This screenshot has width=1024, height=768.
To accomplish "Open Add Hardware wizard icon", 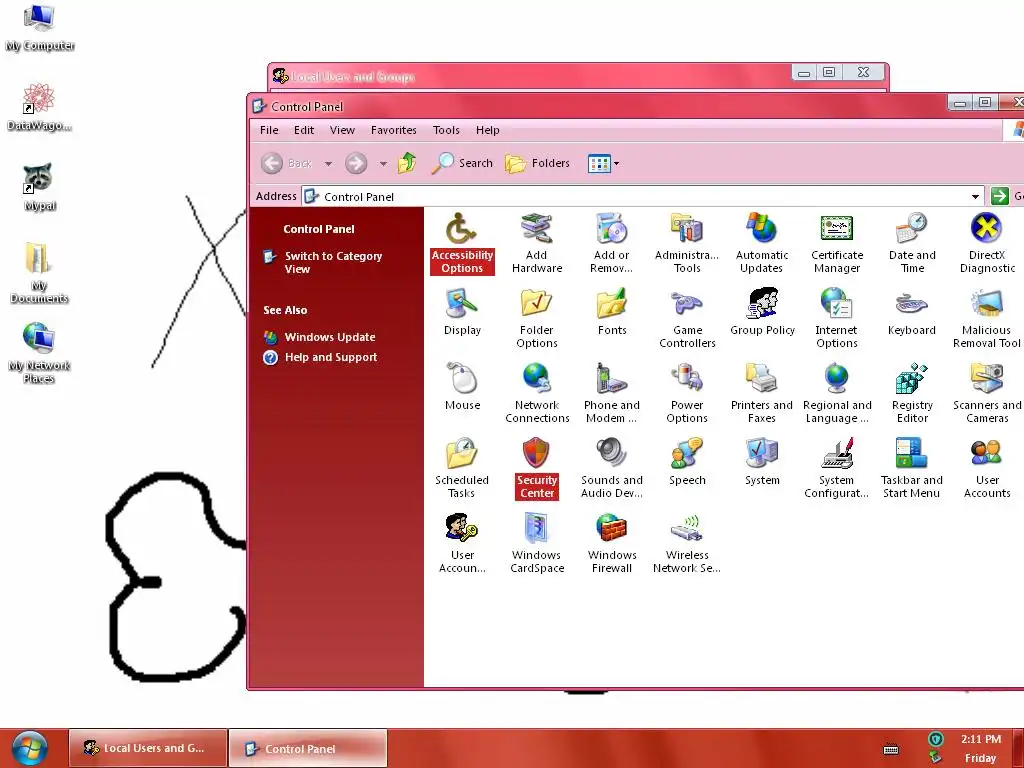I will coord(537,243).
